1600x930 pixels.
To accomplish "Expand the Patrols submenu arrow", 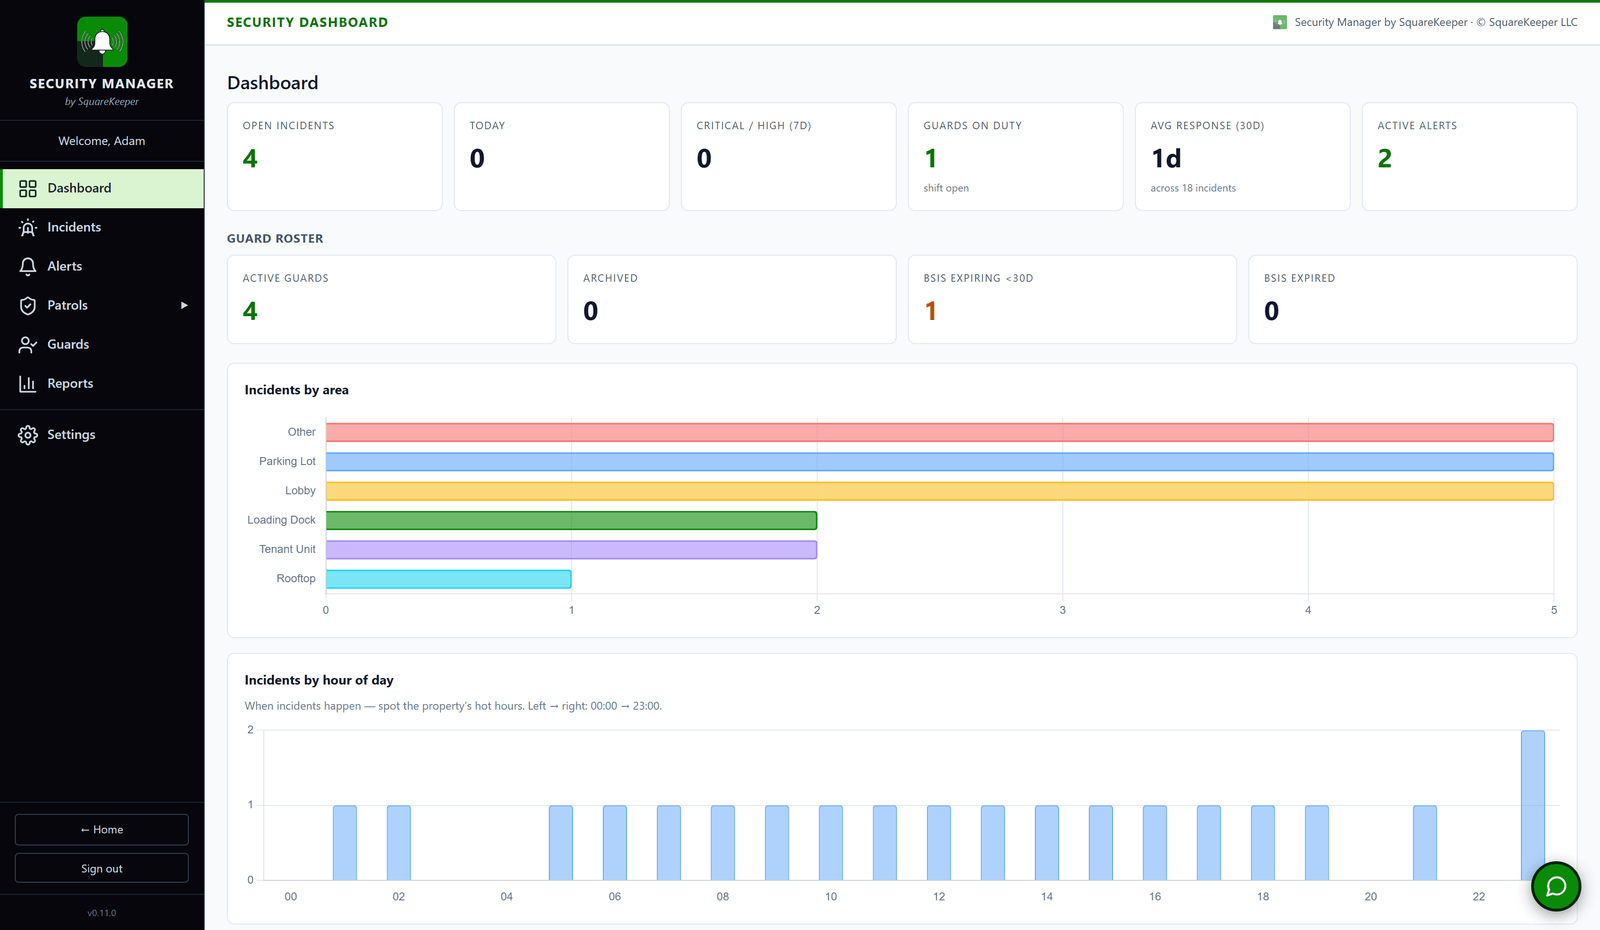I will (x=184, y=305).
